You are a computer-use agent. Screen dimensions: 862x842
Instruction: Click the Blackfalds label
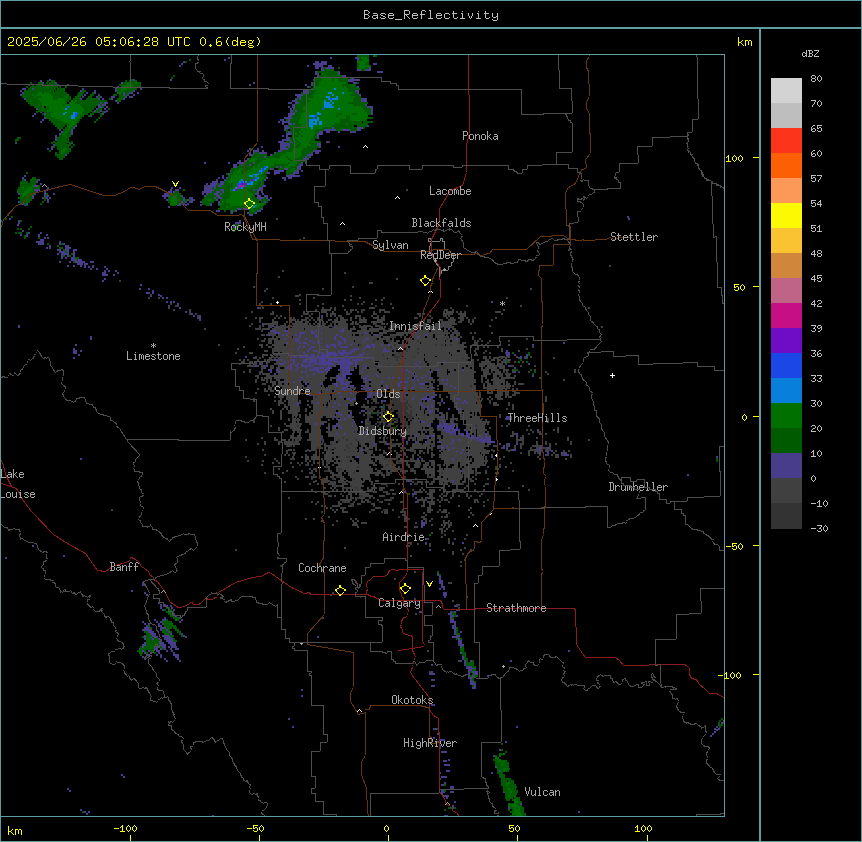pos(441,223)
